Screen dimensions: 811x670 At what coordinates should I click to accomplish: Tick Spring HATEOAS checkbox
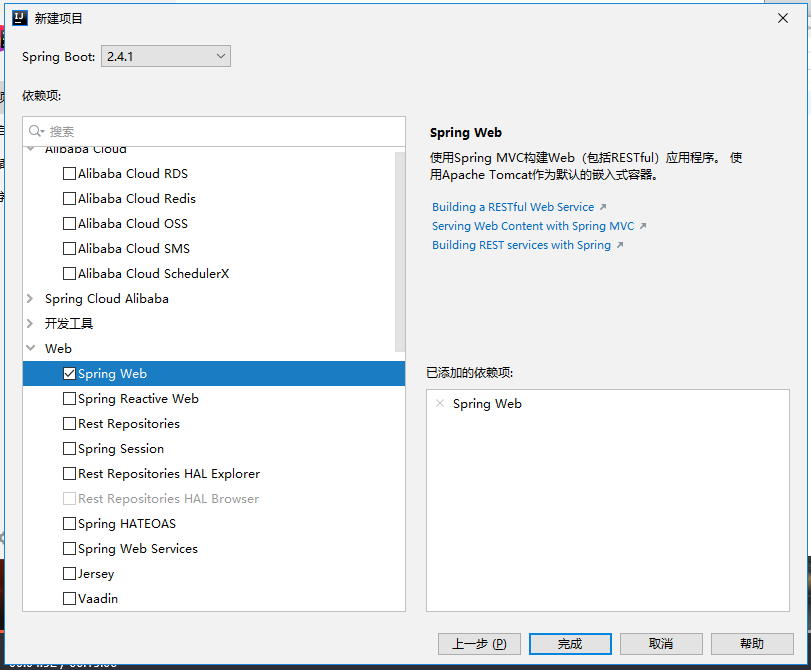click(69, 524)
